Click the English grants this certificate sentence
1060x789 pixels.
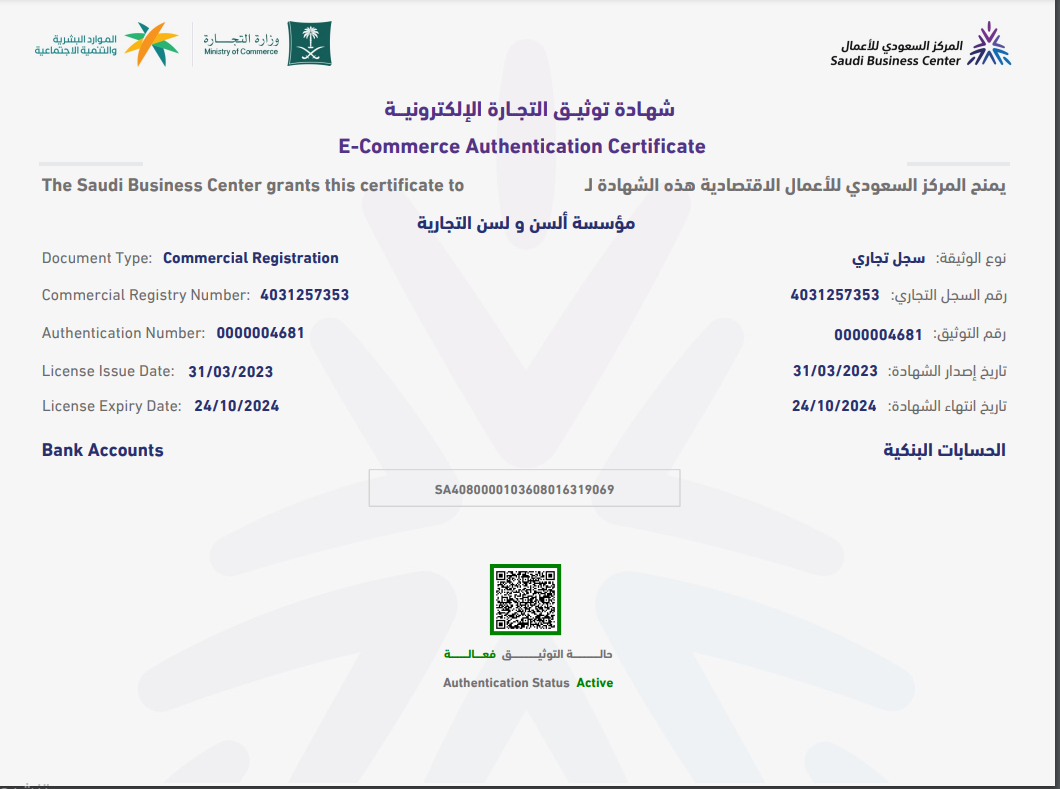coord(253,185)
